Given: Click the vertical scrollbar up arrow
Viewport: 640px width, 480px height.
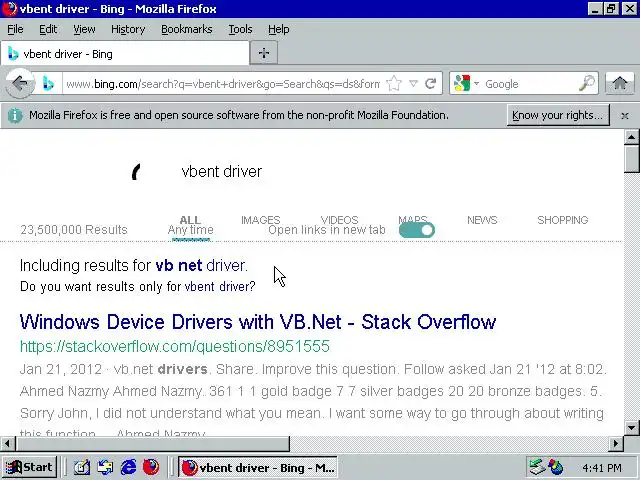Looking at the screenshot, I should (x=631, y=138).
